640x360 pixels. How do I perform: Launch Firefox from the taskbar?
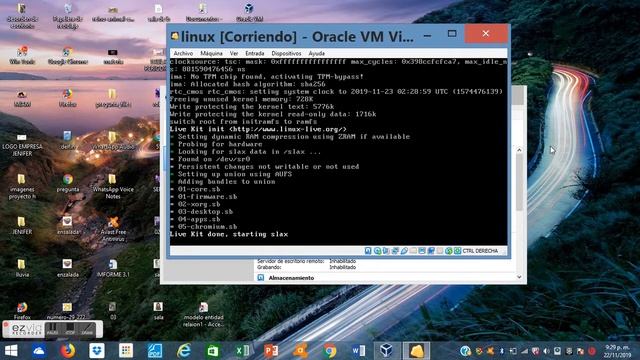click(x=68, y=351)
